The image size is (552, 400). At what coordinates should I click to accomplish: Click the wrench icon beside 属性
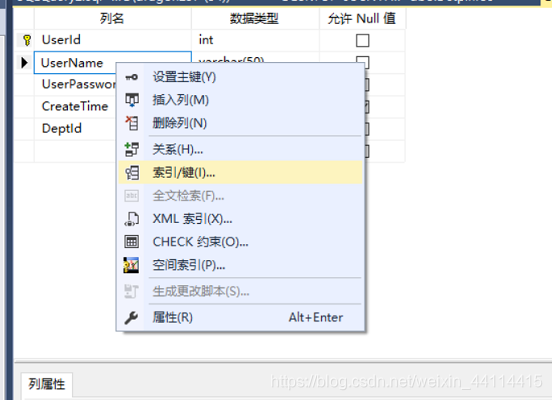click(131, 318)
